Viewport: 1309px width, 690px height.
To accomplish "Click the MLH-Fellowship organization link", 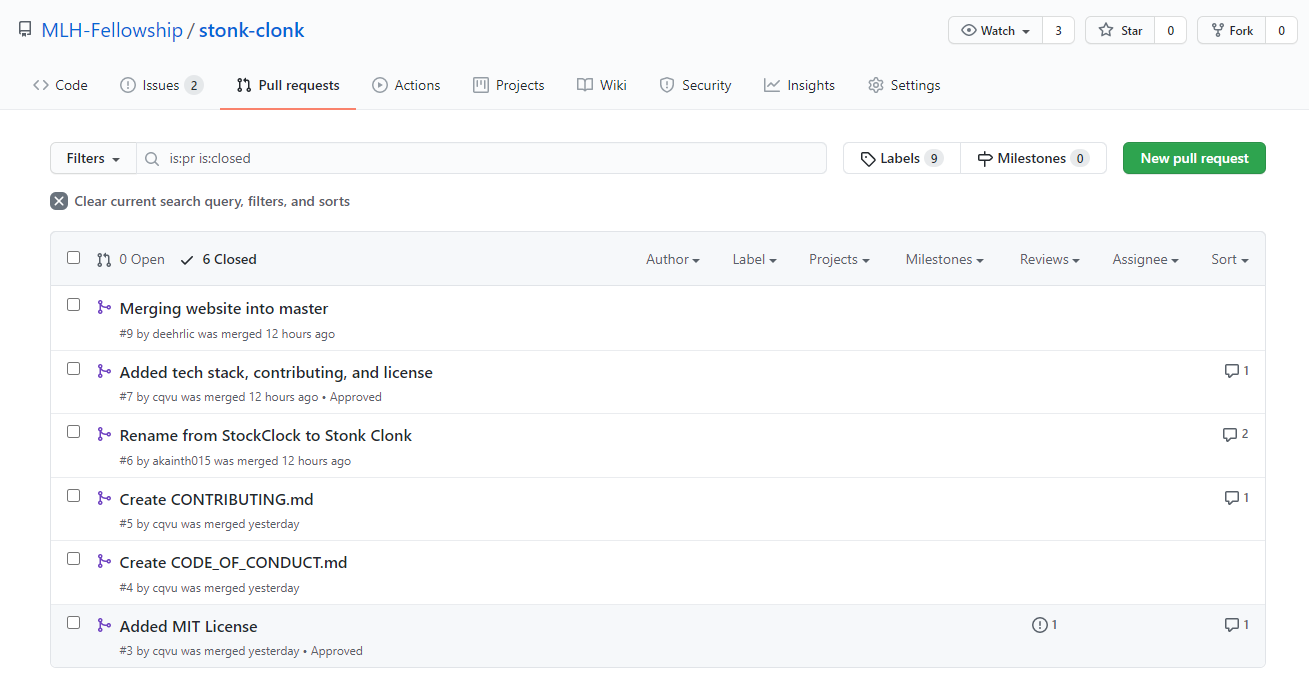I will 112,30.
